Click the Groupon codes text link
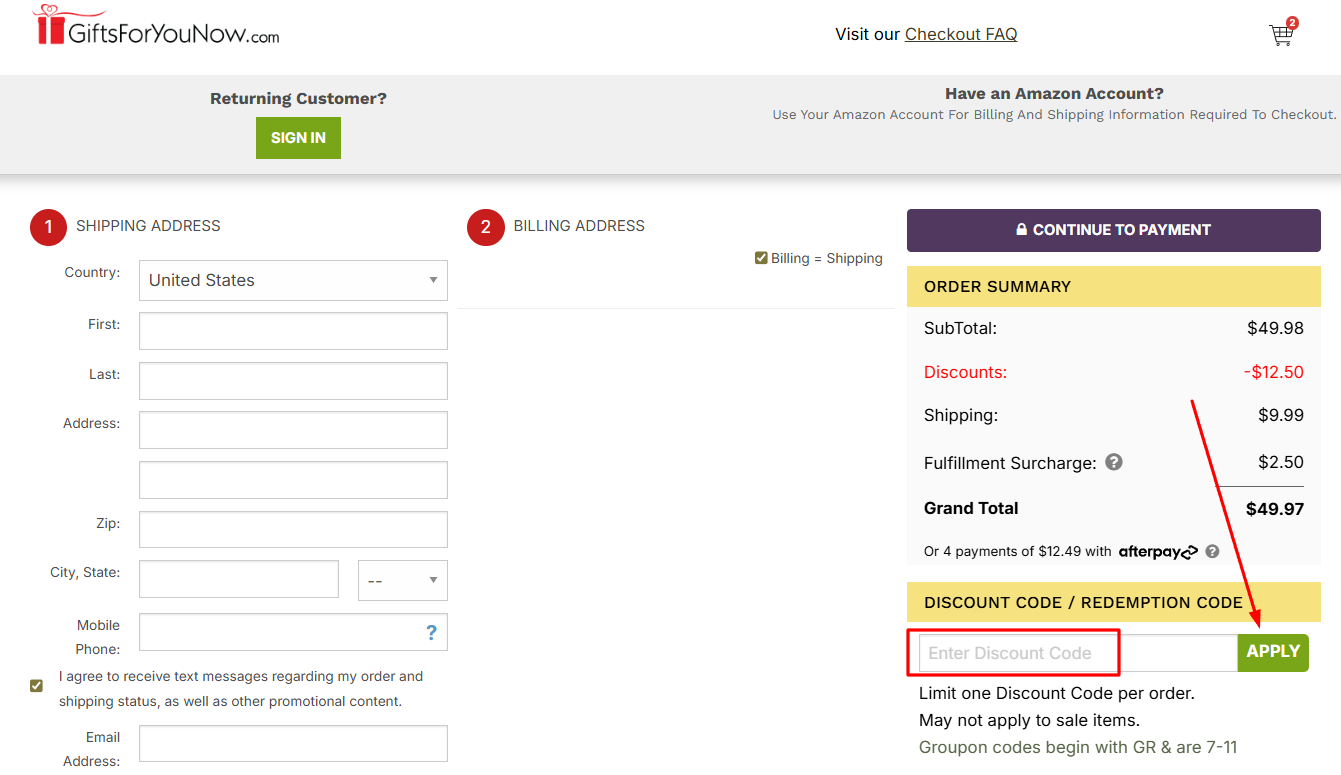Screen dimensions: 1341x775 (x=1078, y=747)
